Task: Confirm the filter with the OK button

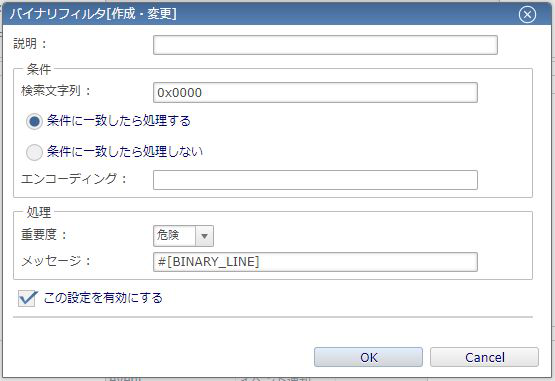Action: click(x=368, y=357)
